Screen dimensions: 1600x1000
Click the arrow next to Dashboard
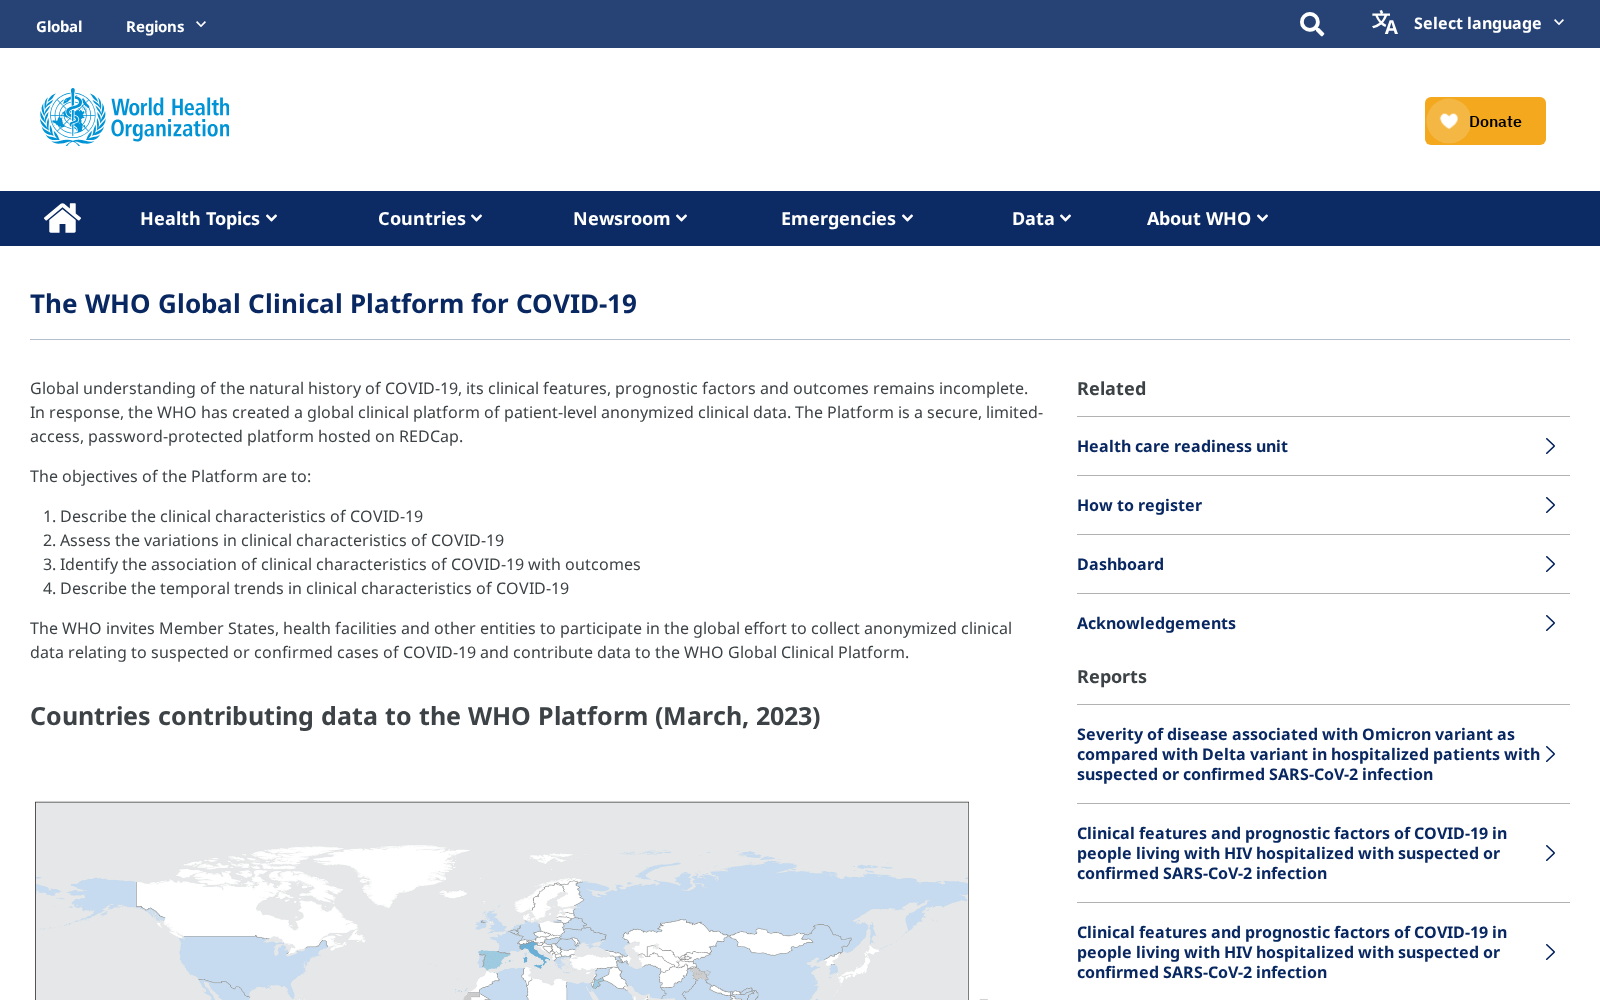(x=1550, y=564)
